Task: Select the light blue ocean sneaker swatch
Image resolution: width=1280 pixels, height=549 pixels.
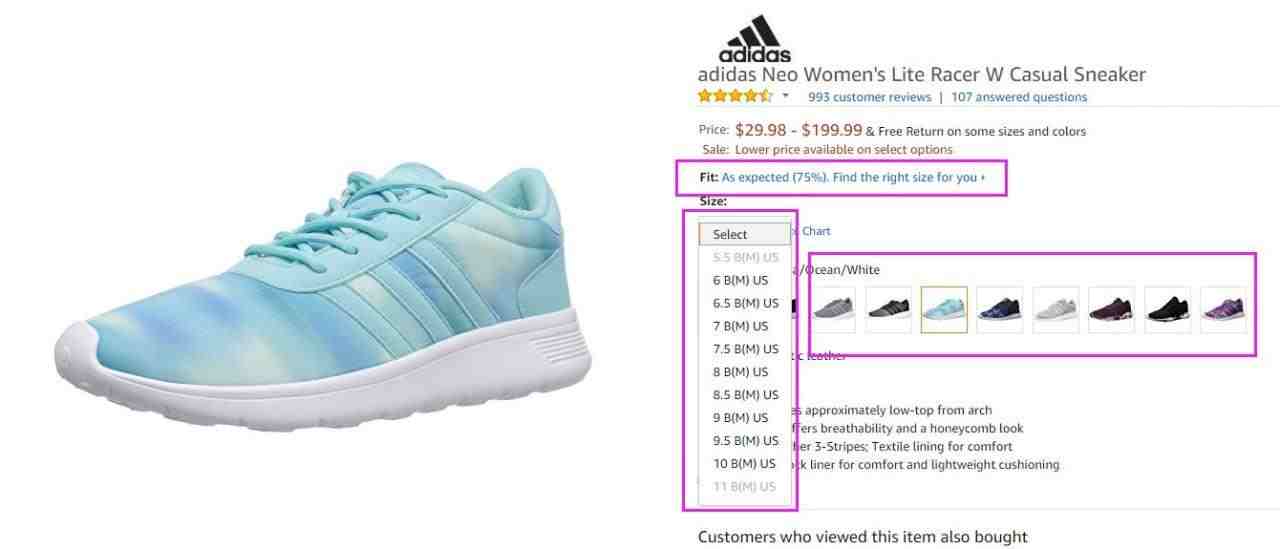Action: [944, 310]
